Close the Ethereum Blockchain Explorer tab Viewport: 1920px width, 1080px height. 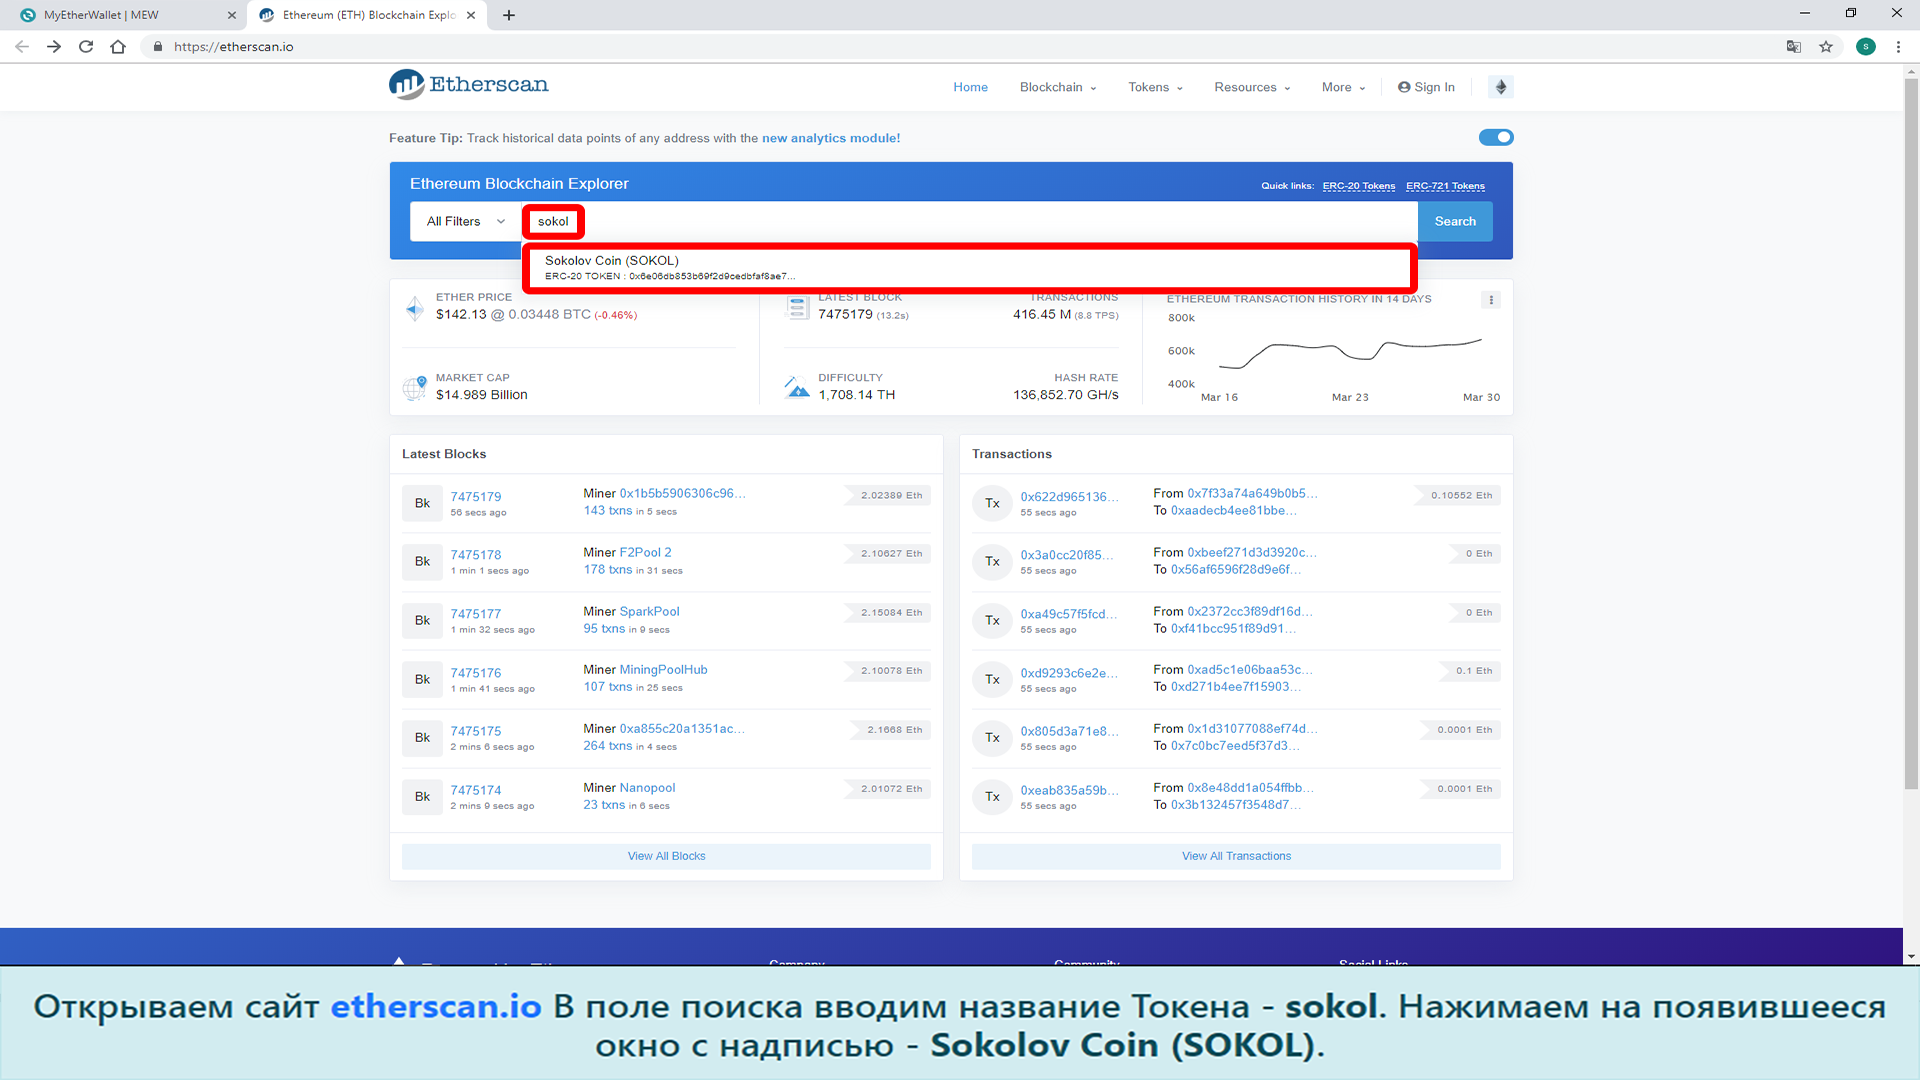(471, 15)
